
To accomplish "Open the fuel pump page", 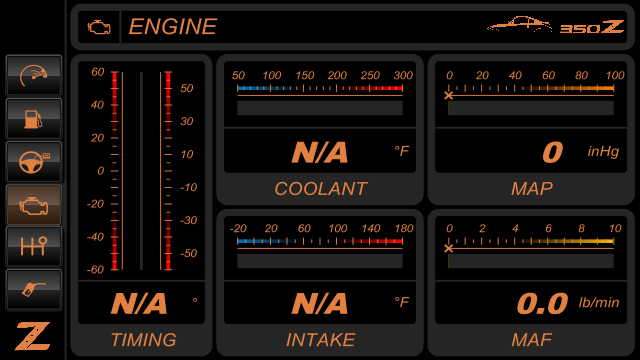I will [34, 119].
